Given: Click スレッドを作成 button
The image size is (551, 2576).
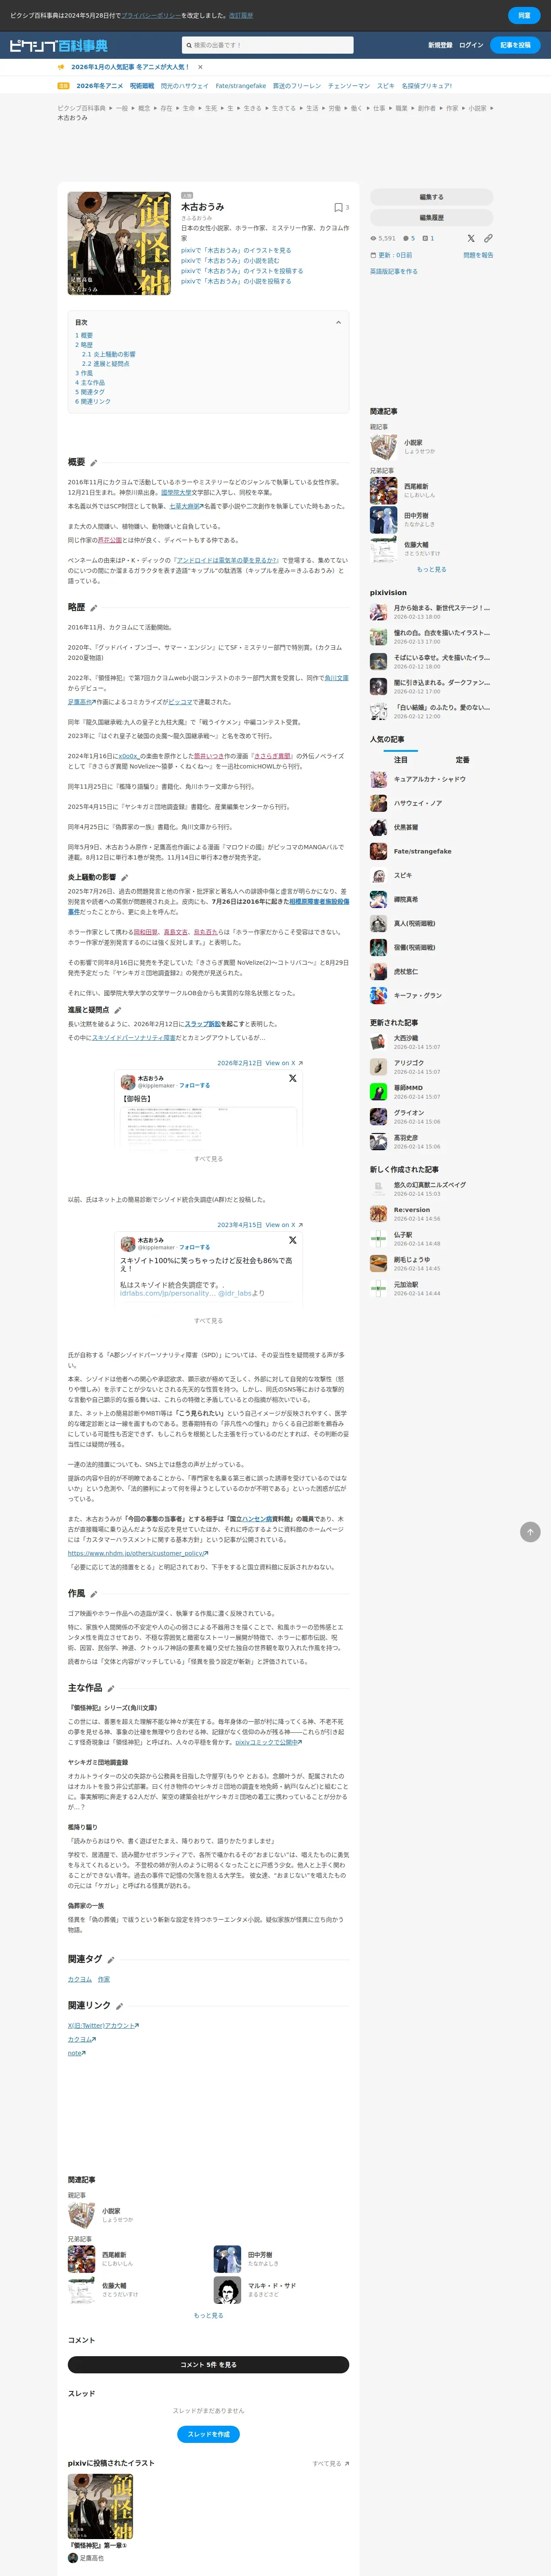Looking at the screenshot, I should (208, 2434).
